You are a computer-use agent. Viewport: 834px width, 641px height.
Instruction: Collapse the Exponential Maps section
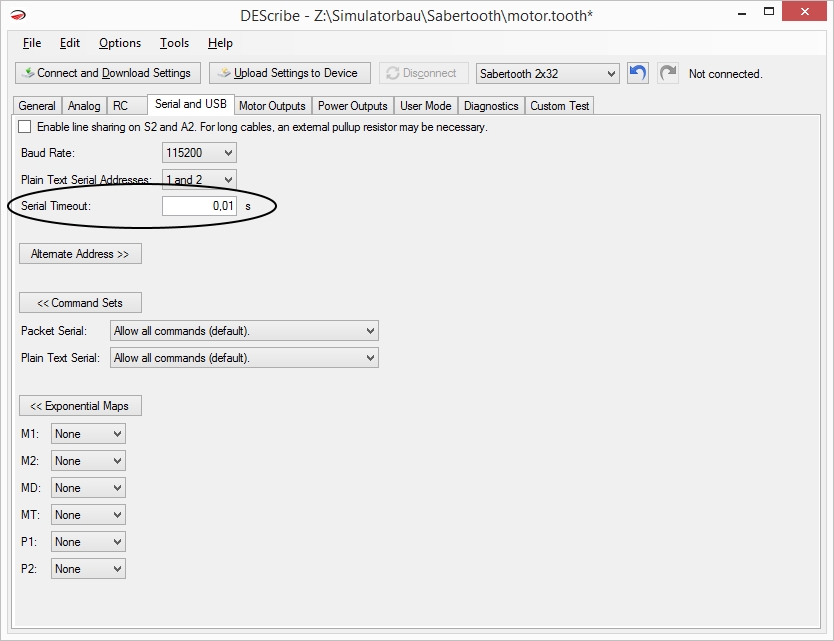[80, 406]
